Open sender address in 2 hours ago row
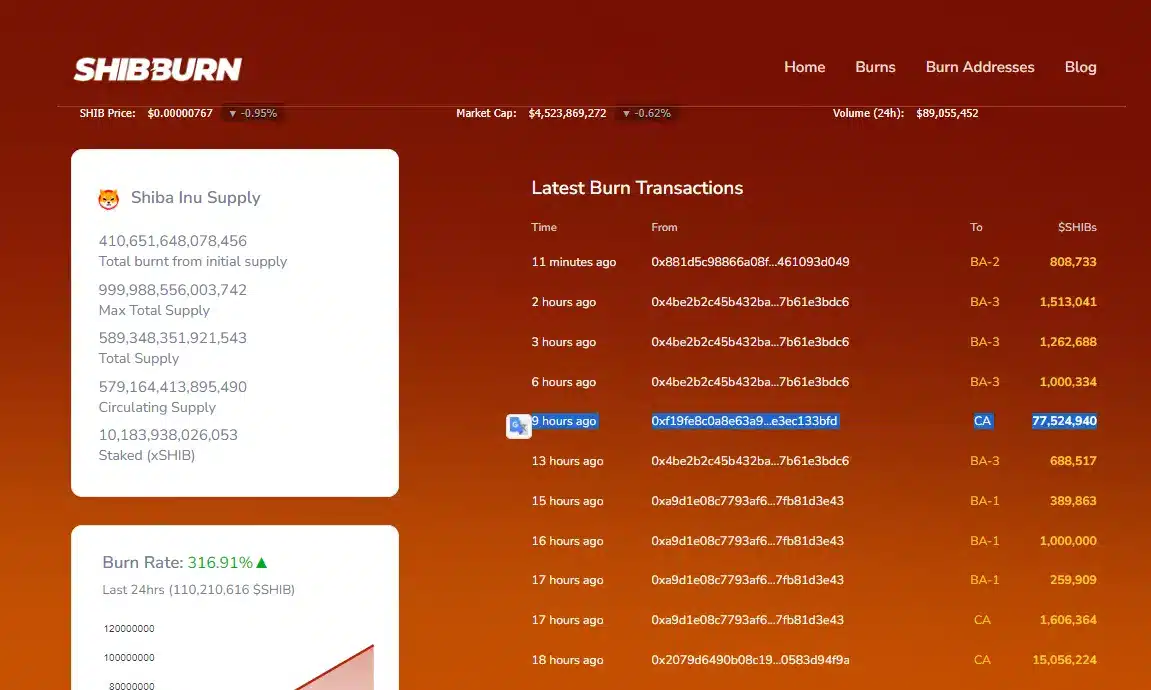 pyautogui.click(x=750, y=302)
